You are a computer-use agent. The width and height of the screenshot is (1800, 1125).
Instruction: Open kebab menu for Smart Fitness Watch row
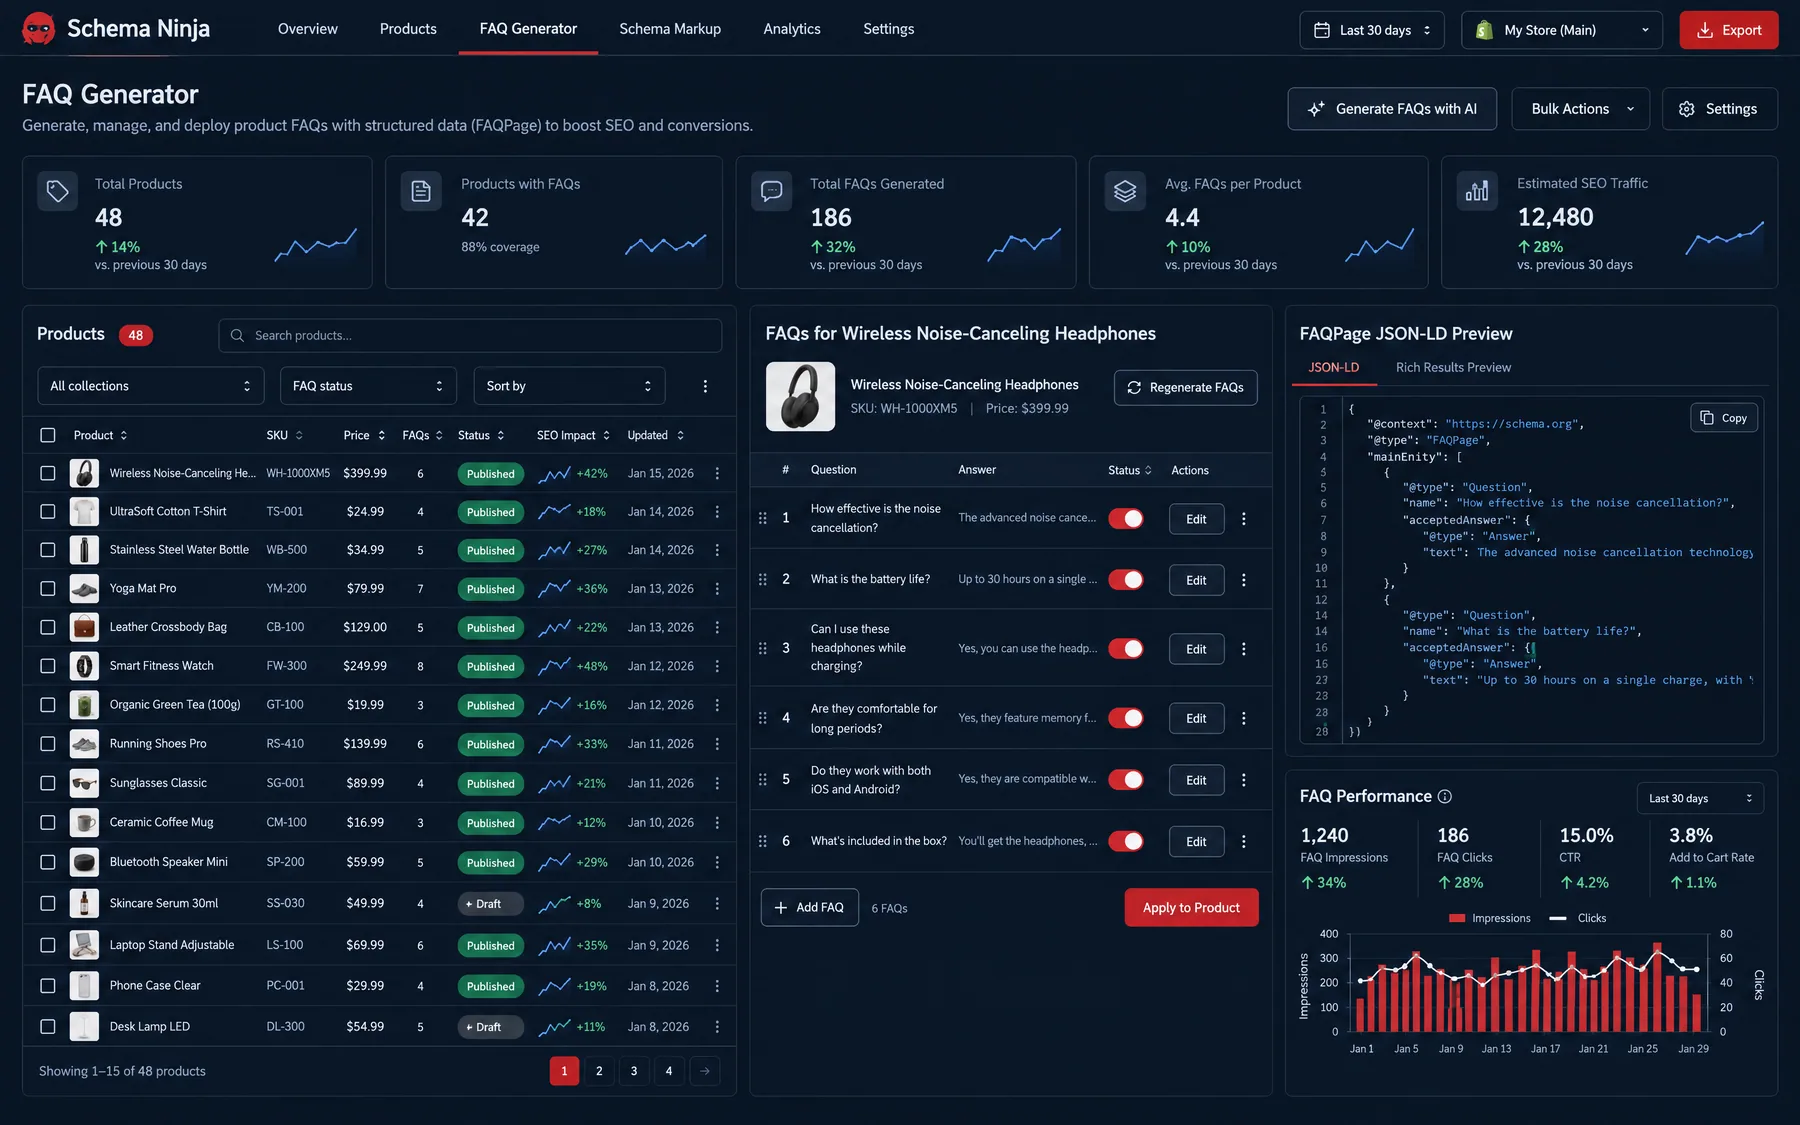point(717,666)
